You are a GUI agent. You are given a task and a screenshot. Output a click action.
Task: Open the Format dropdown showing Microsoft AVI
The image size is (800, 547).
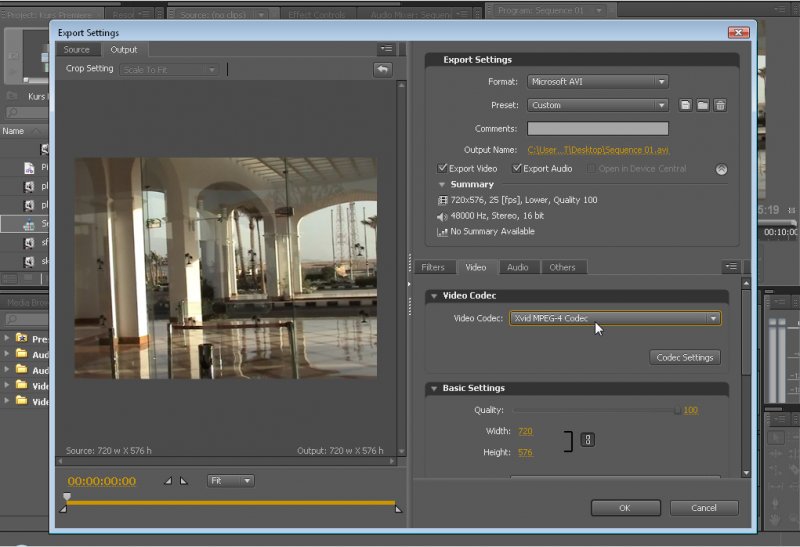coord(597,81)
